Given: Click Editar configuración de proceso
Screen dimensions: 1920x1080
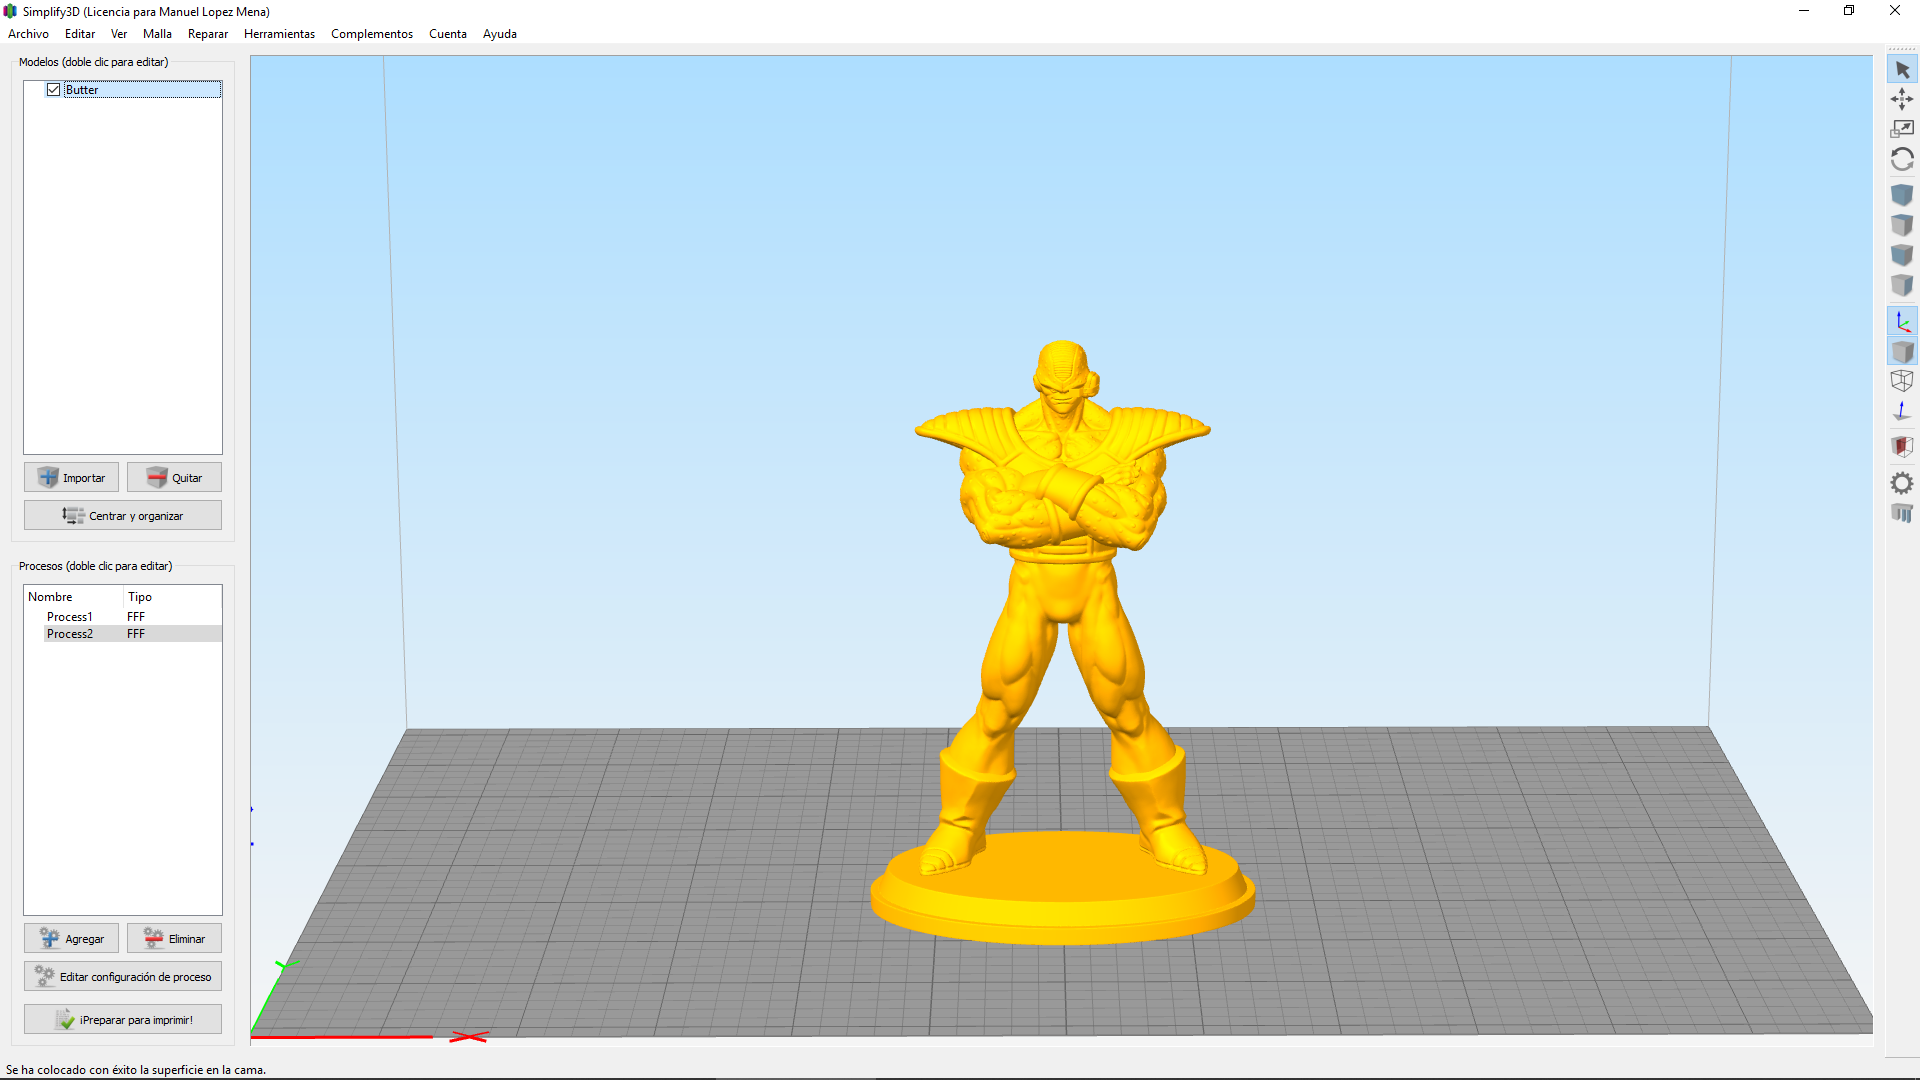Looking at the screenshot, I should 123,977.
